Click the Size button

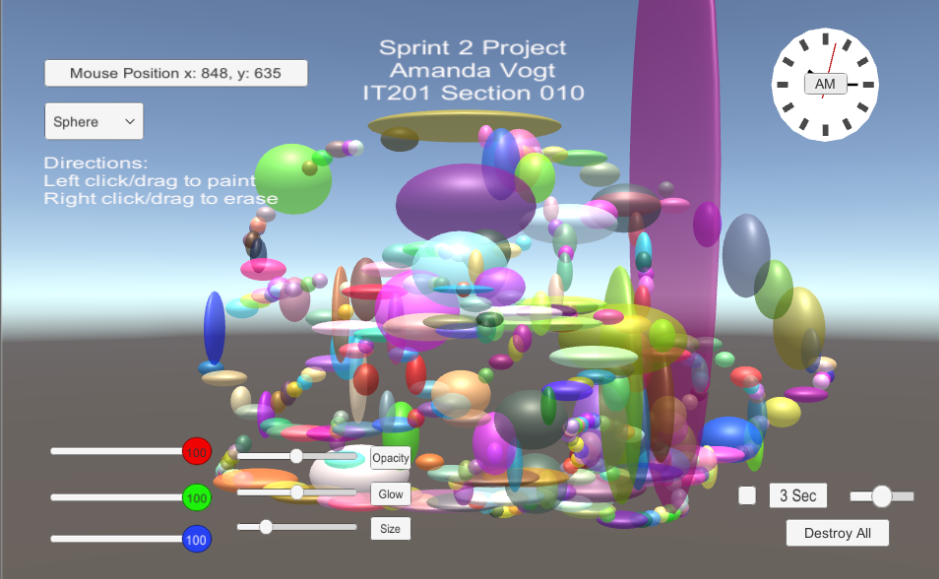(390, 529)
